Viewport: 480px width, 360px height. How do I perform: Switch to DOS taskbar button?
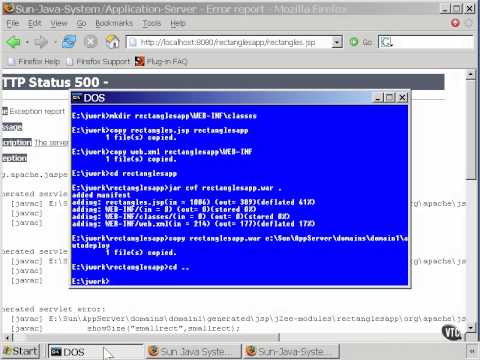[x=95, y=352]
